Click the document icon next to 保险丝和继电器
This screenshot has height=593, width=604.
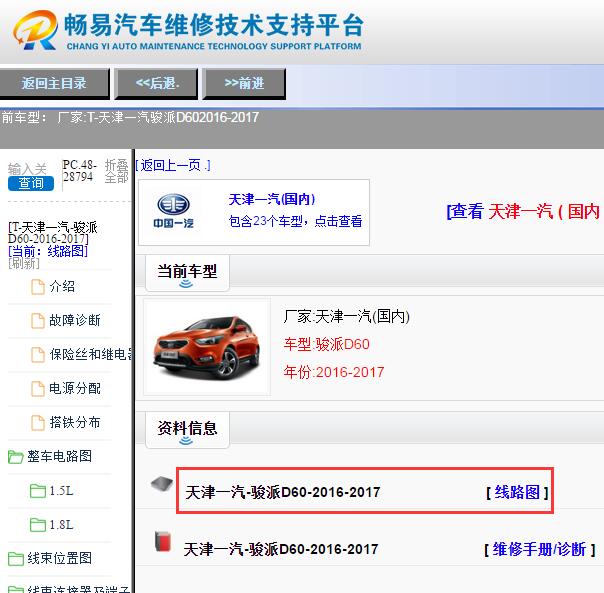(x=37, y=354)
